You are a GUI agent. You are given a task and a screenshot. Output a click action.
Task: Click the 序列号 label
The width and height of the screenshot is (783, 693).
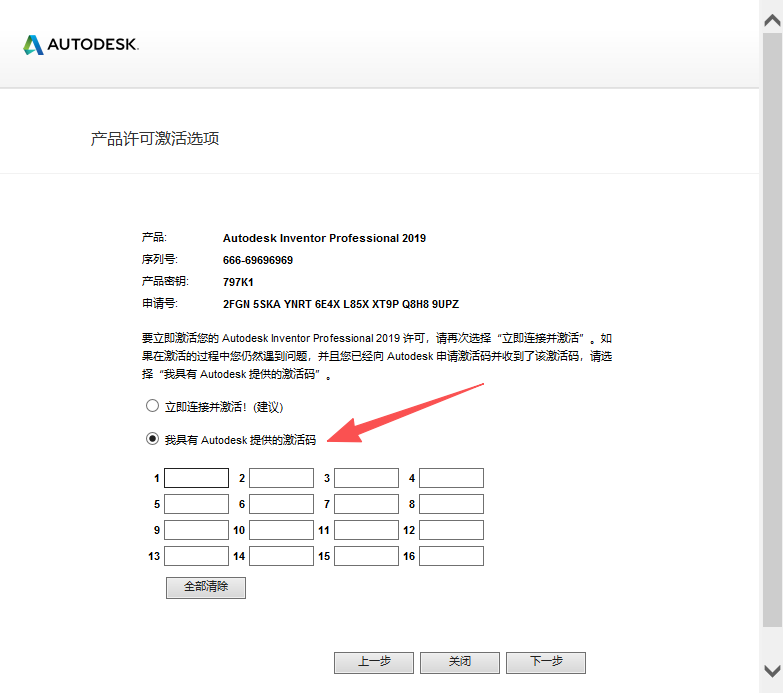(159, 259)
